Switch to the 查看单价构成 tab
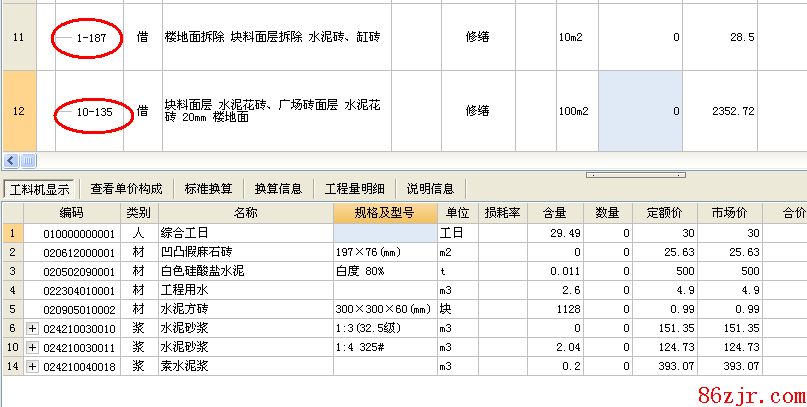The image size is (807, 407). click(126, 188)
